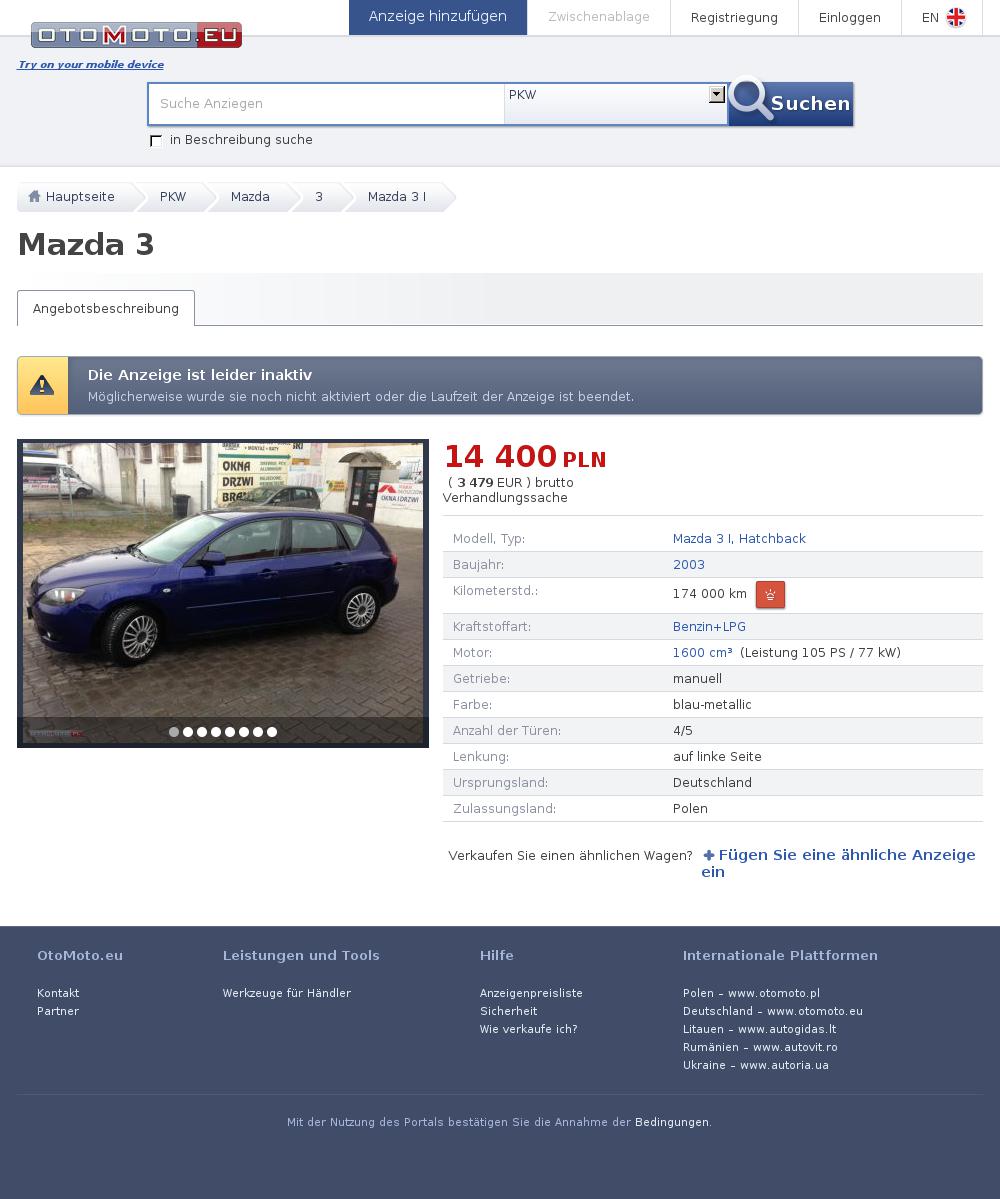Visit 'Rumänien – www.autovit.ro' link
Image resolution: width=1000 pixels, height=1199 pixels.
pyautogui.click(x=760, y=1047)
